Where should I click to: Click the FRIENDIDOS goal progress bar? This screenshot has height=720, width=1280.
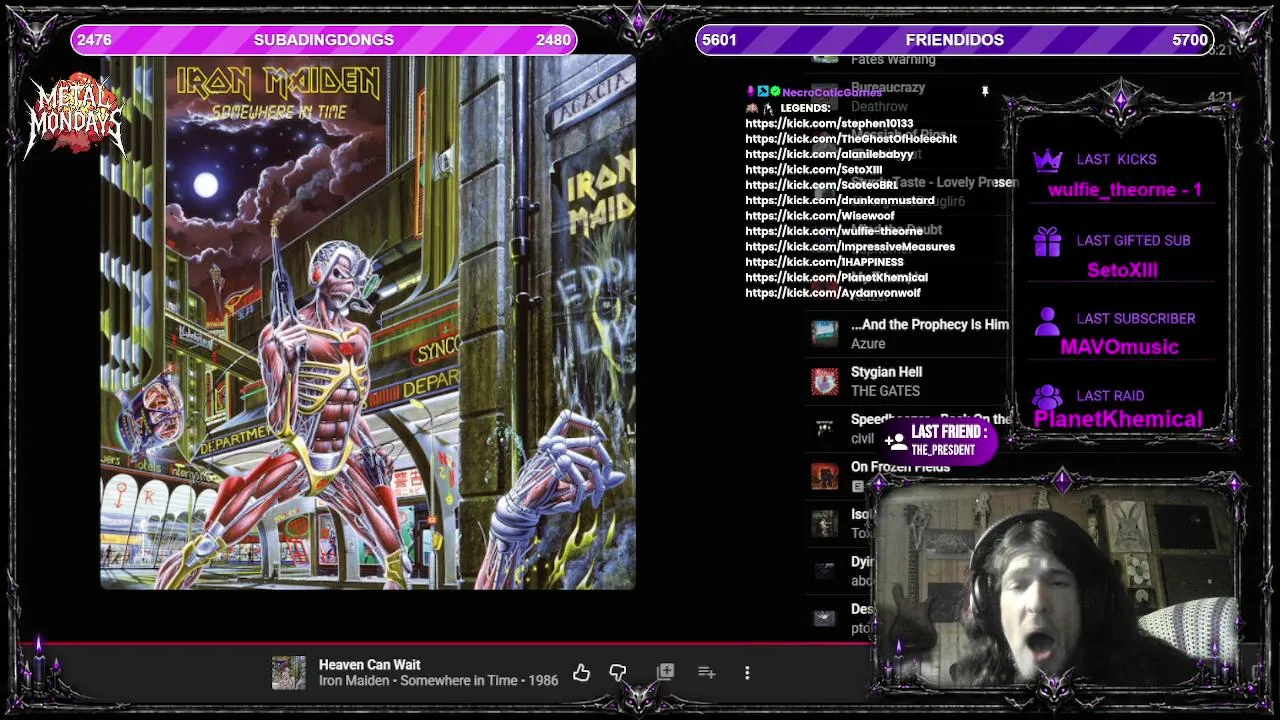tap(955, 40)
